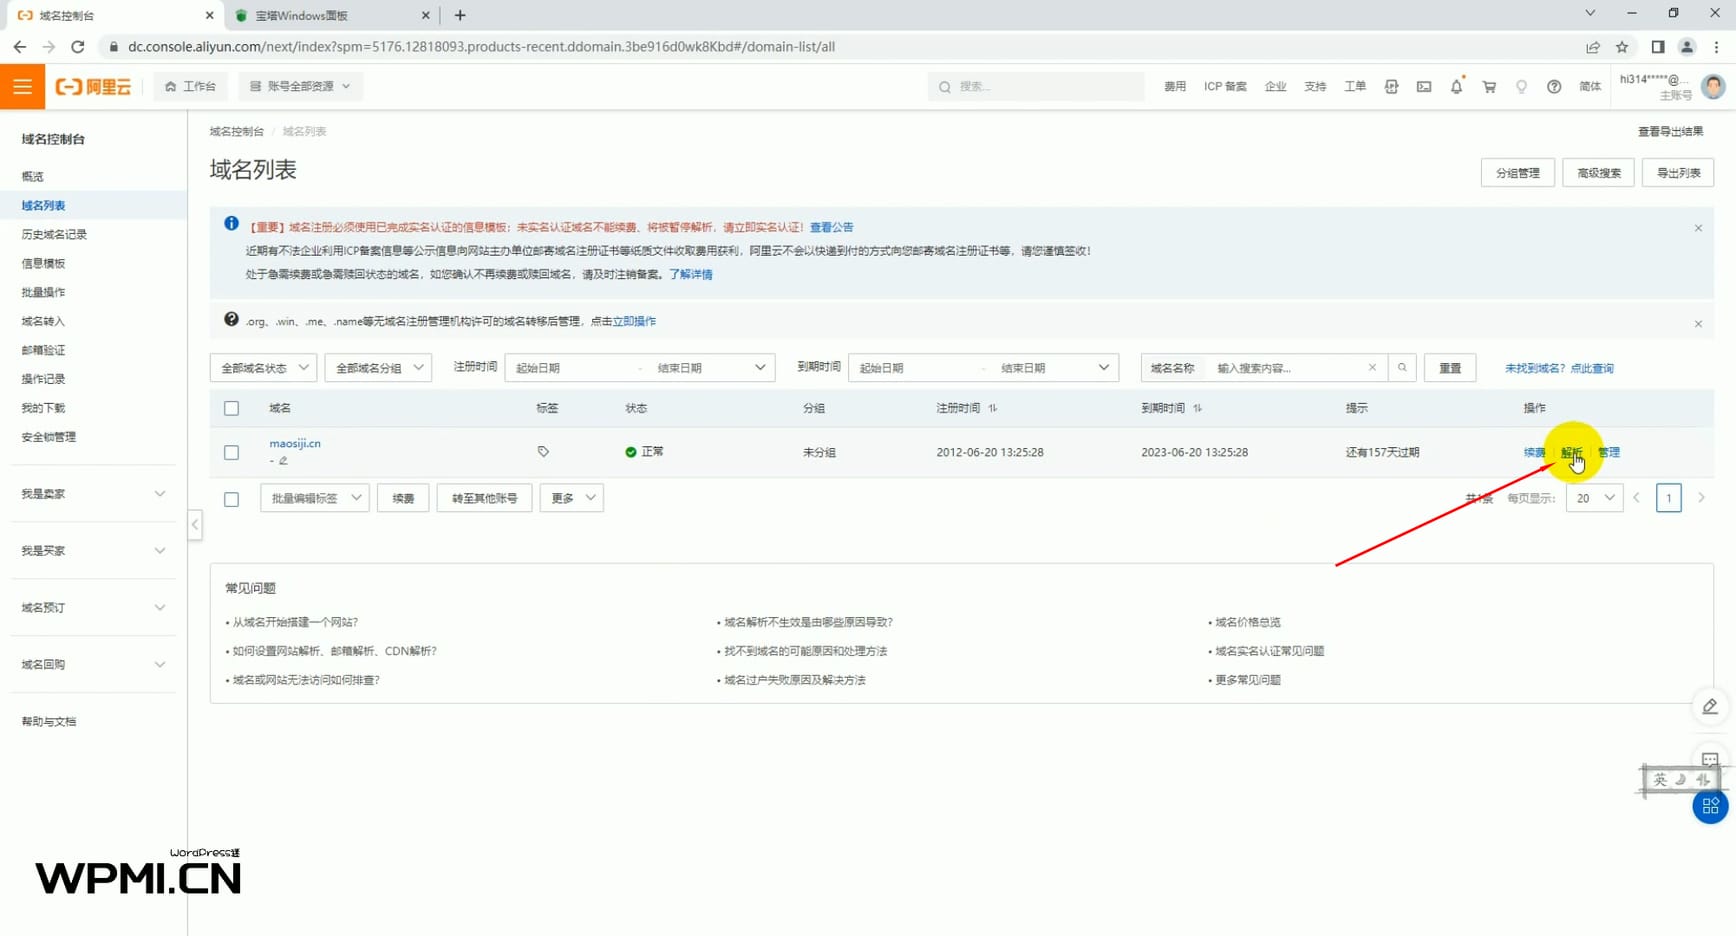
Task: Open the hamburger navigation menu
Action: (22, 87)
